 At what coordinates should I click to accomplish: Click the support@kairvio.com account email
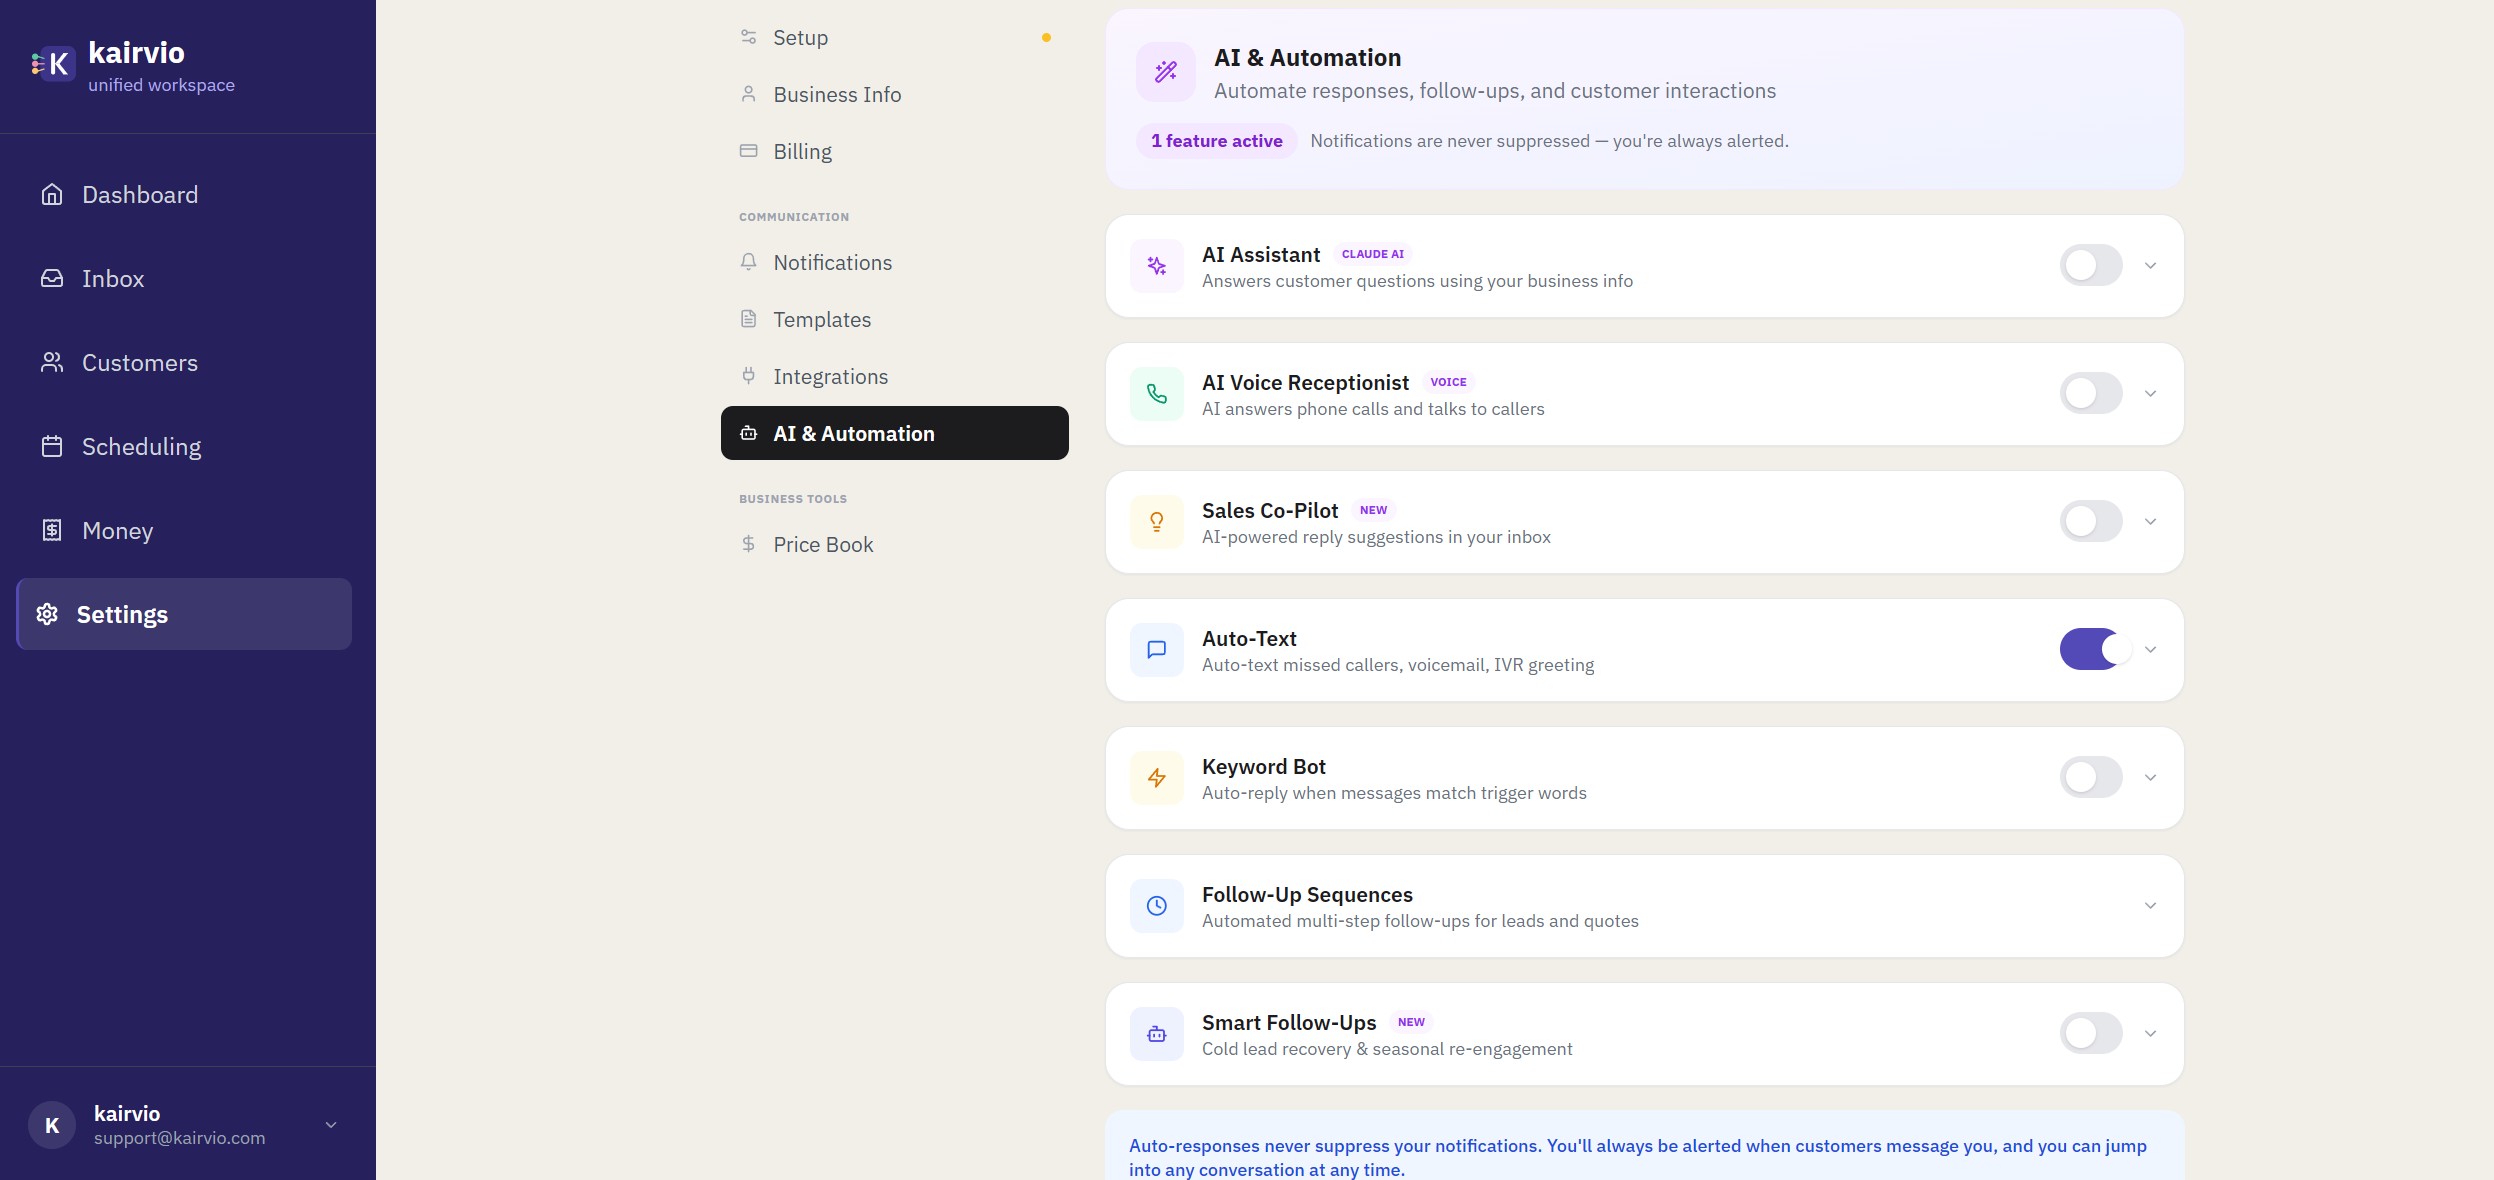tap(180, 1138)
